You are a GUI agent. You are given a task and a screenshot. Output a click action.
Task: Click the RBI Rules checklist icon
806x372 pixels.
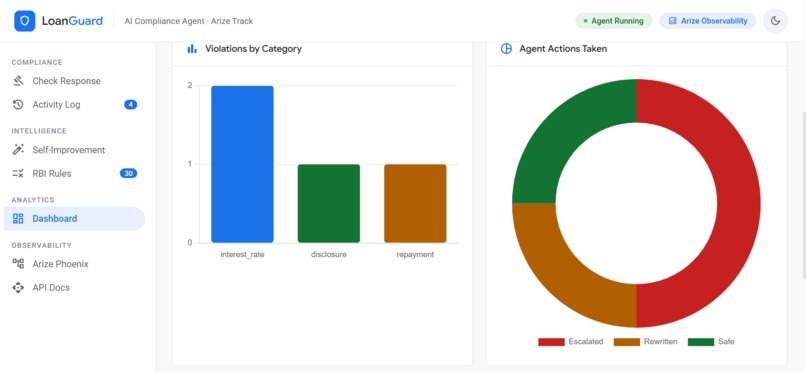tap(18, 173)
